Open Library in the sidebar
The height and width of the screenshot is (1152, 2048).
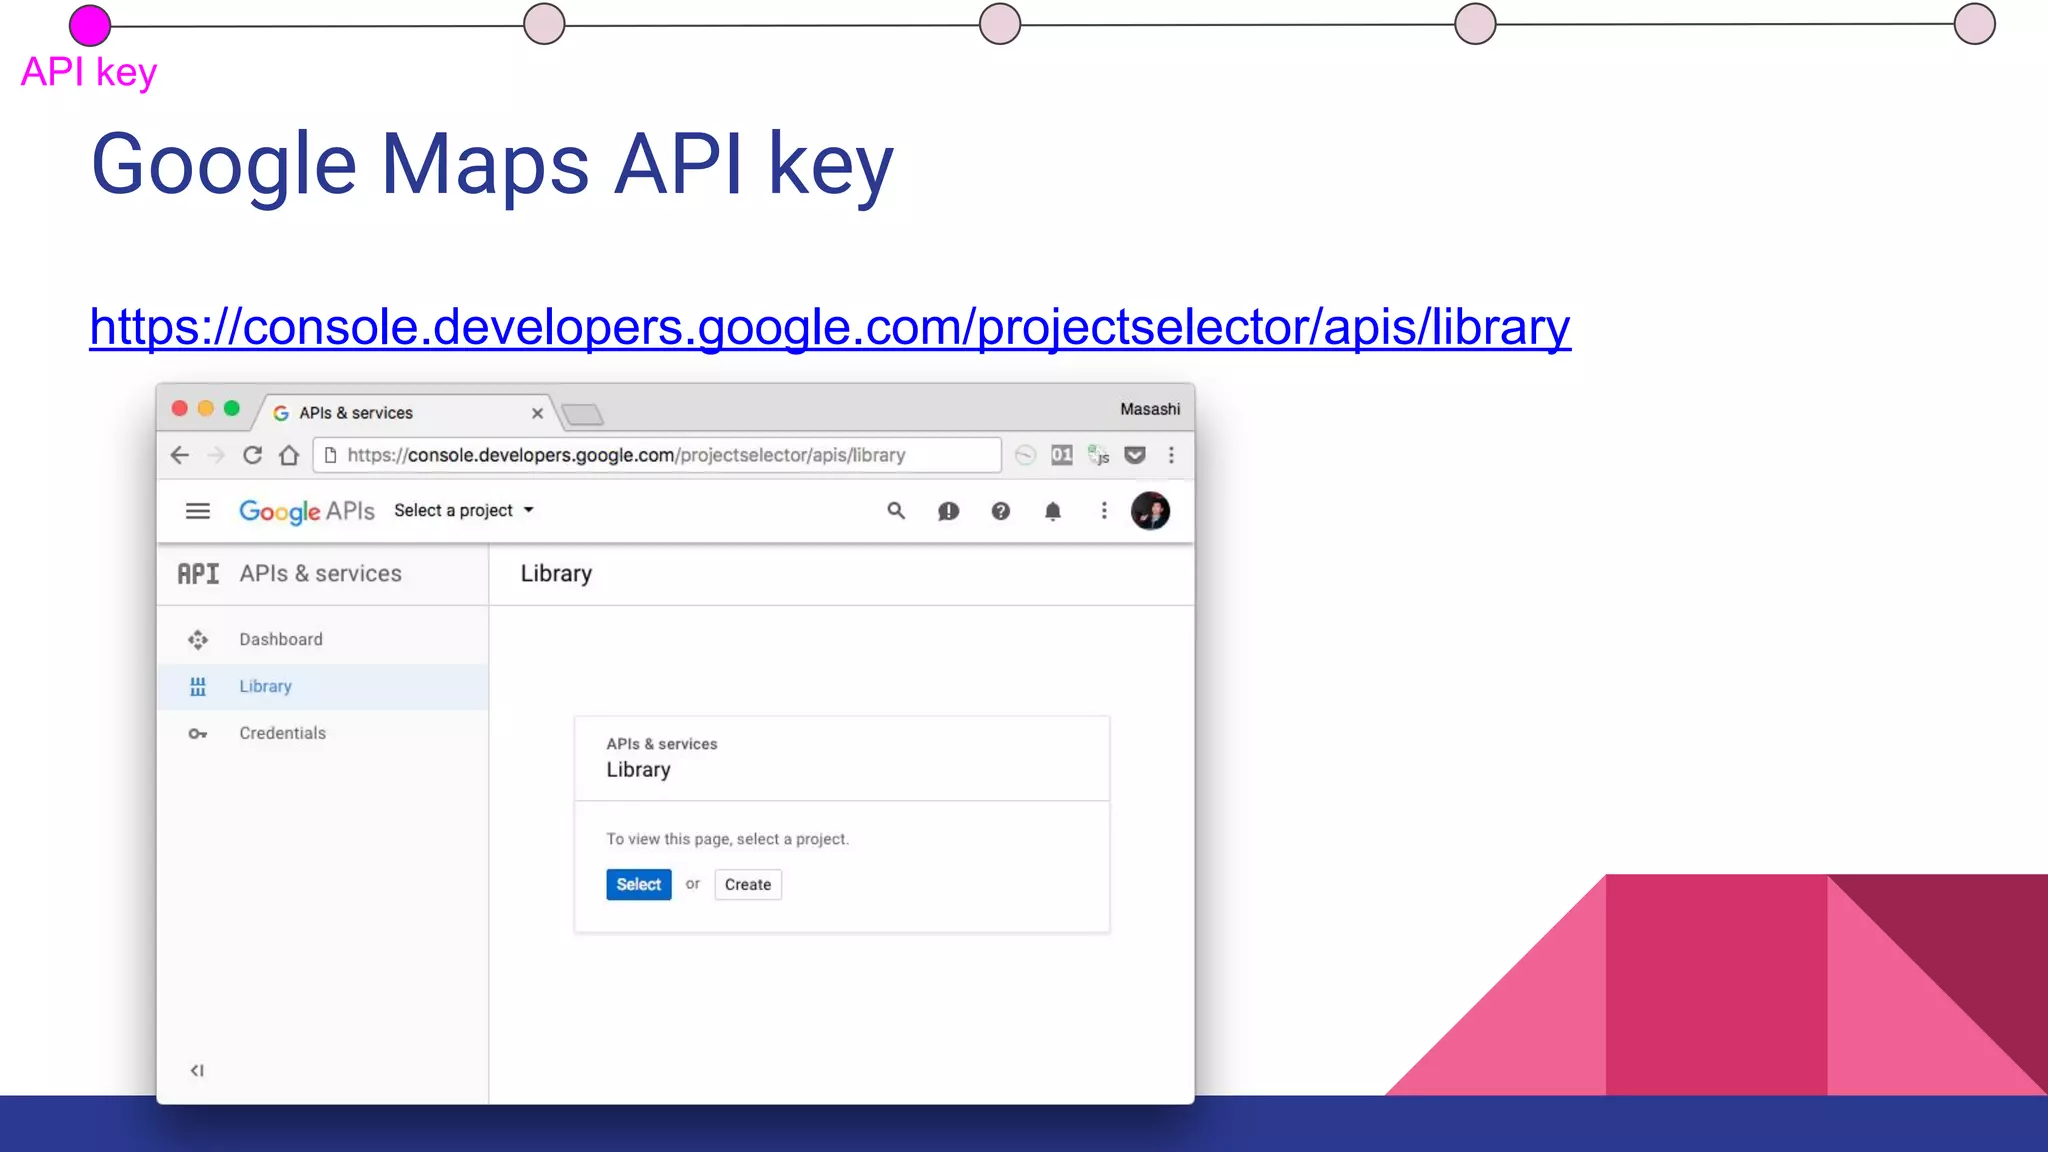pos(322,686)
